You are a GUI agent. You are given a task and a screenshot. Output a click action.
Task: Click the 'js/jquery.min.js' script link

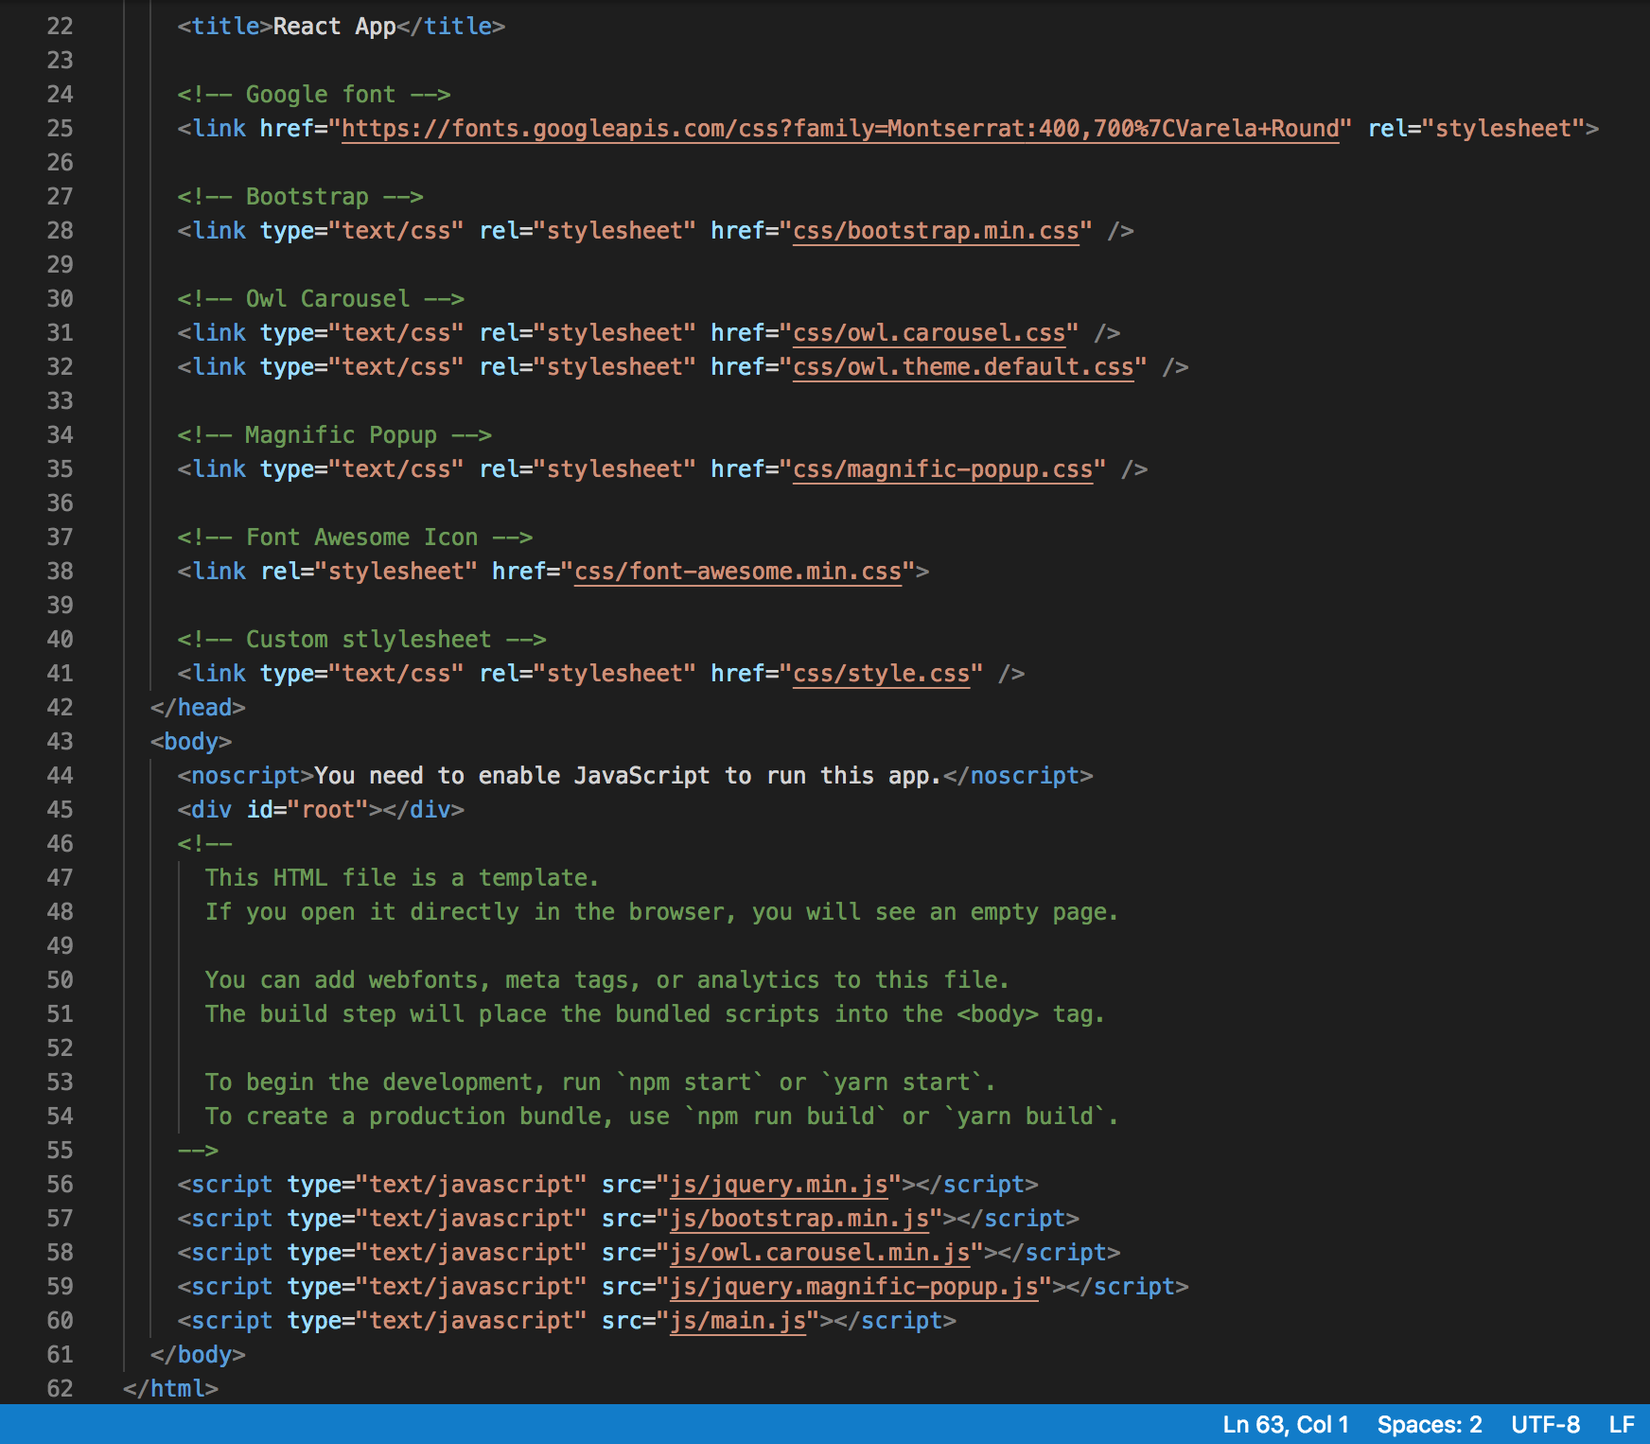pos(779,1184)
